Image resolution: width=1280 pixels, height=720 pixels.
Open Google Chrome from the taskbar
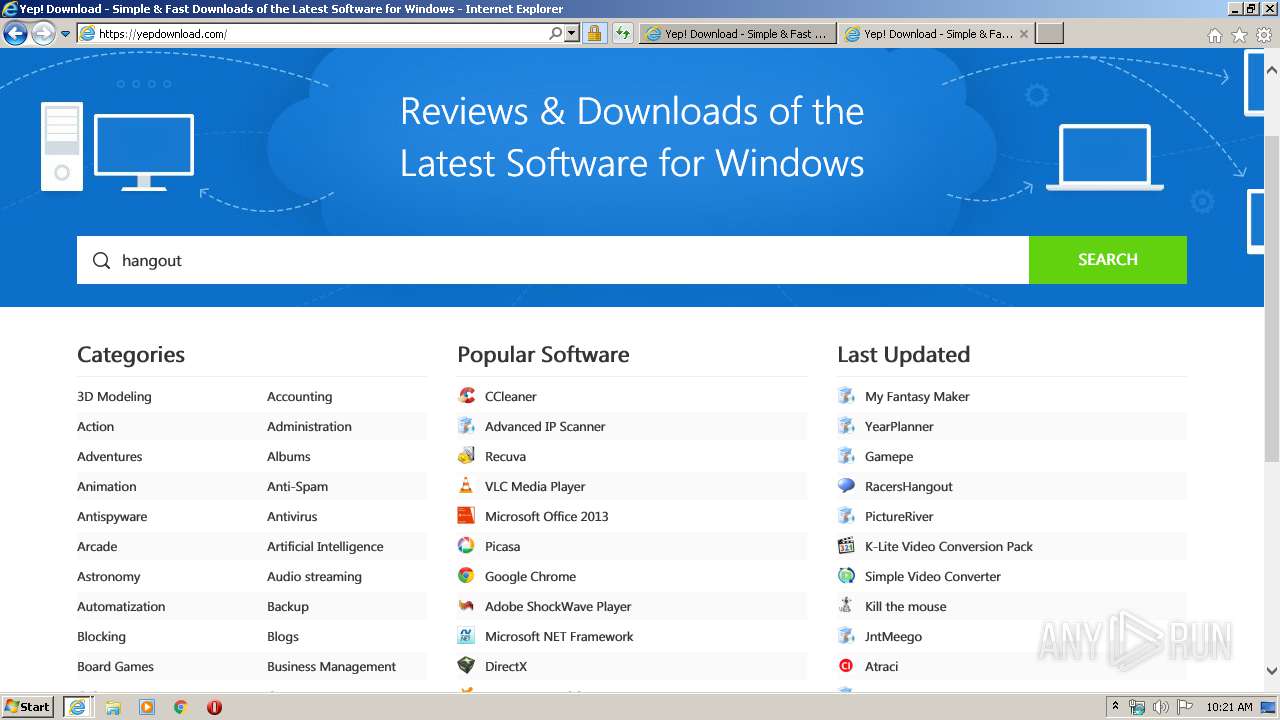(x=180, y=707)
